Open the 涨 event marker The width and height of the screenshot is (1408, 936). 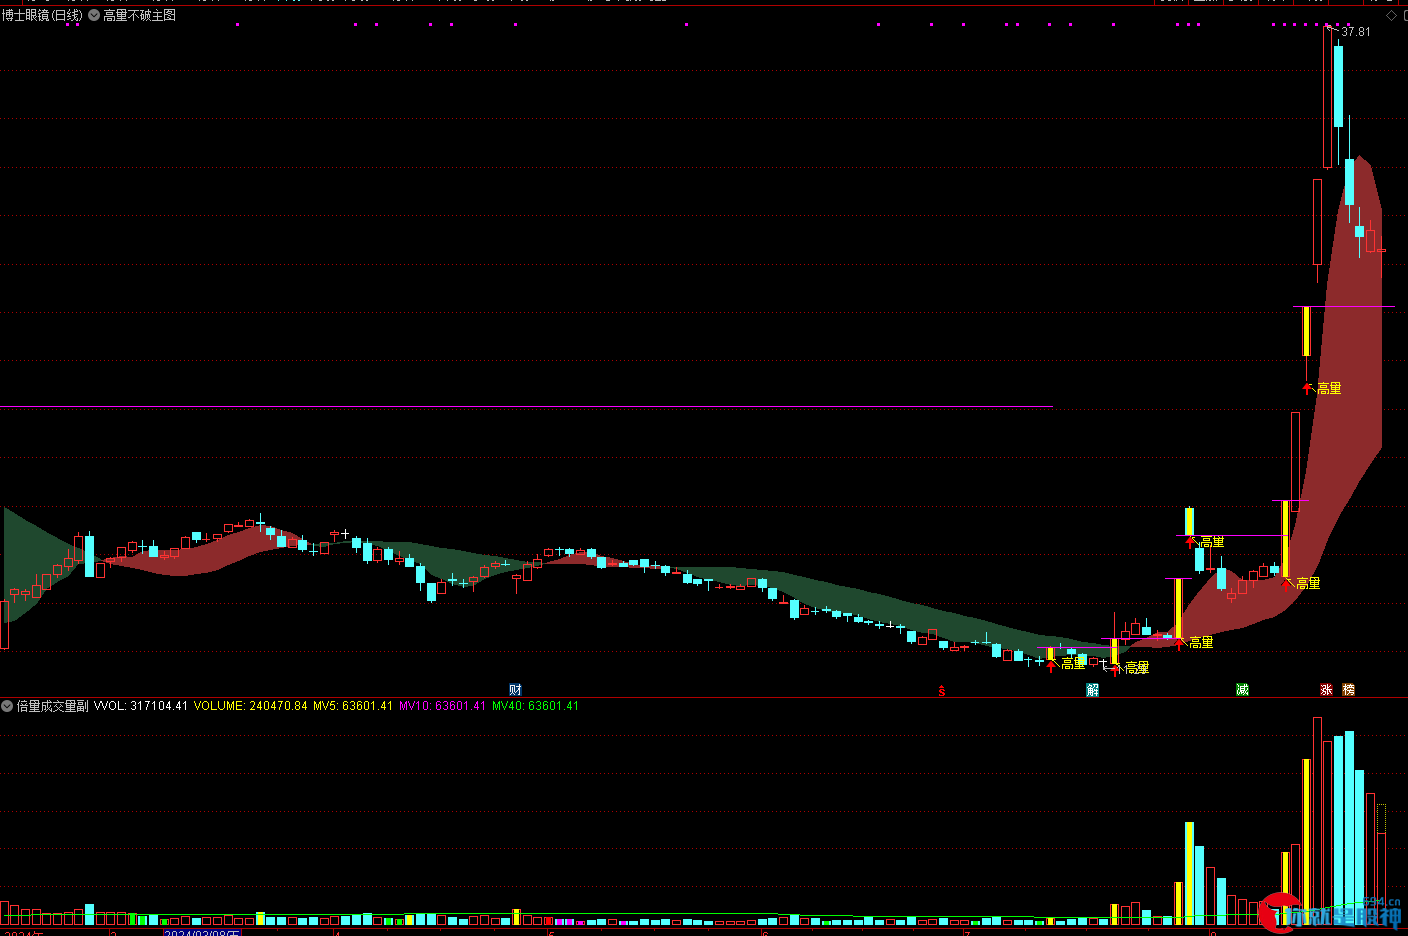click(x=1326, y=690)
